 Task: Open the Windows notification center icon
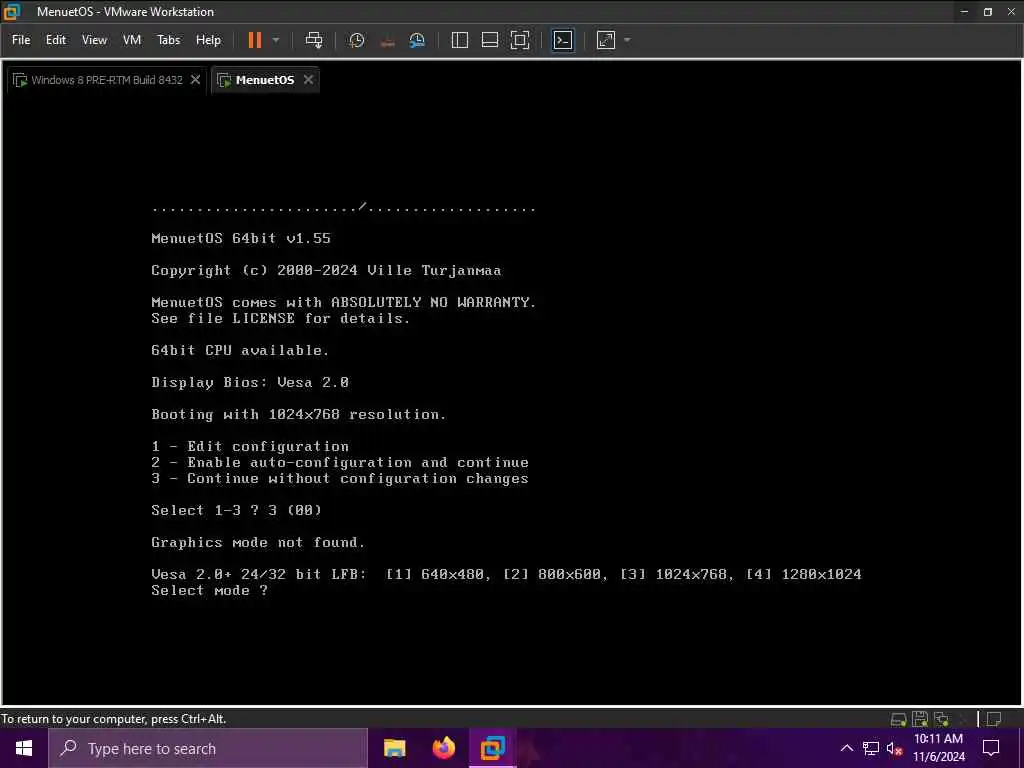tap(991, 748)
